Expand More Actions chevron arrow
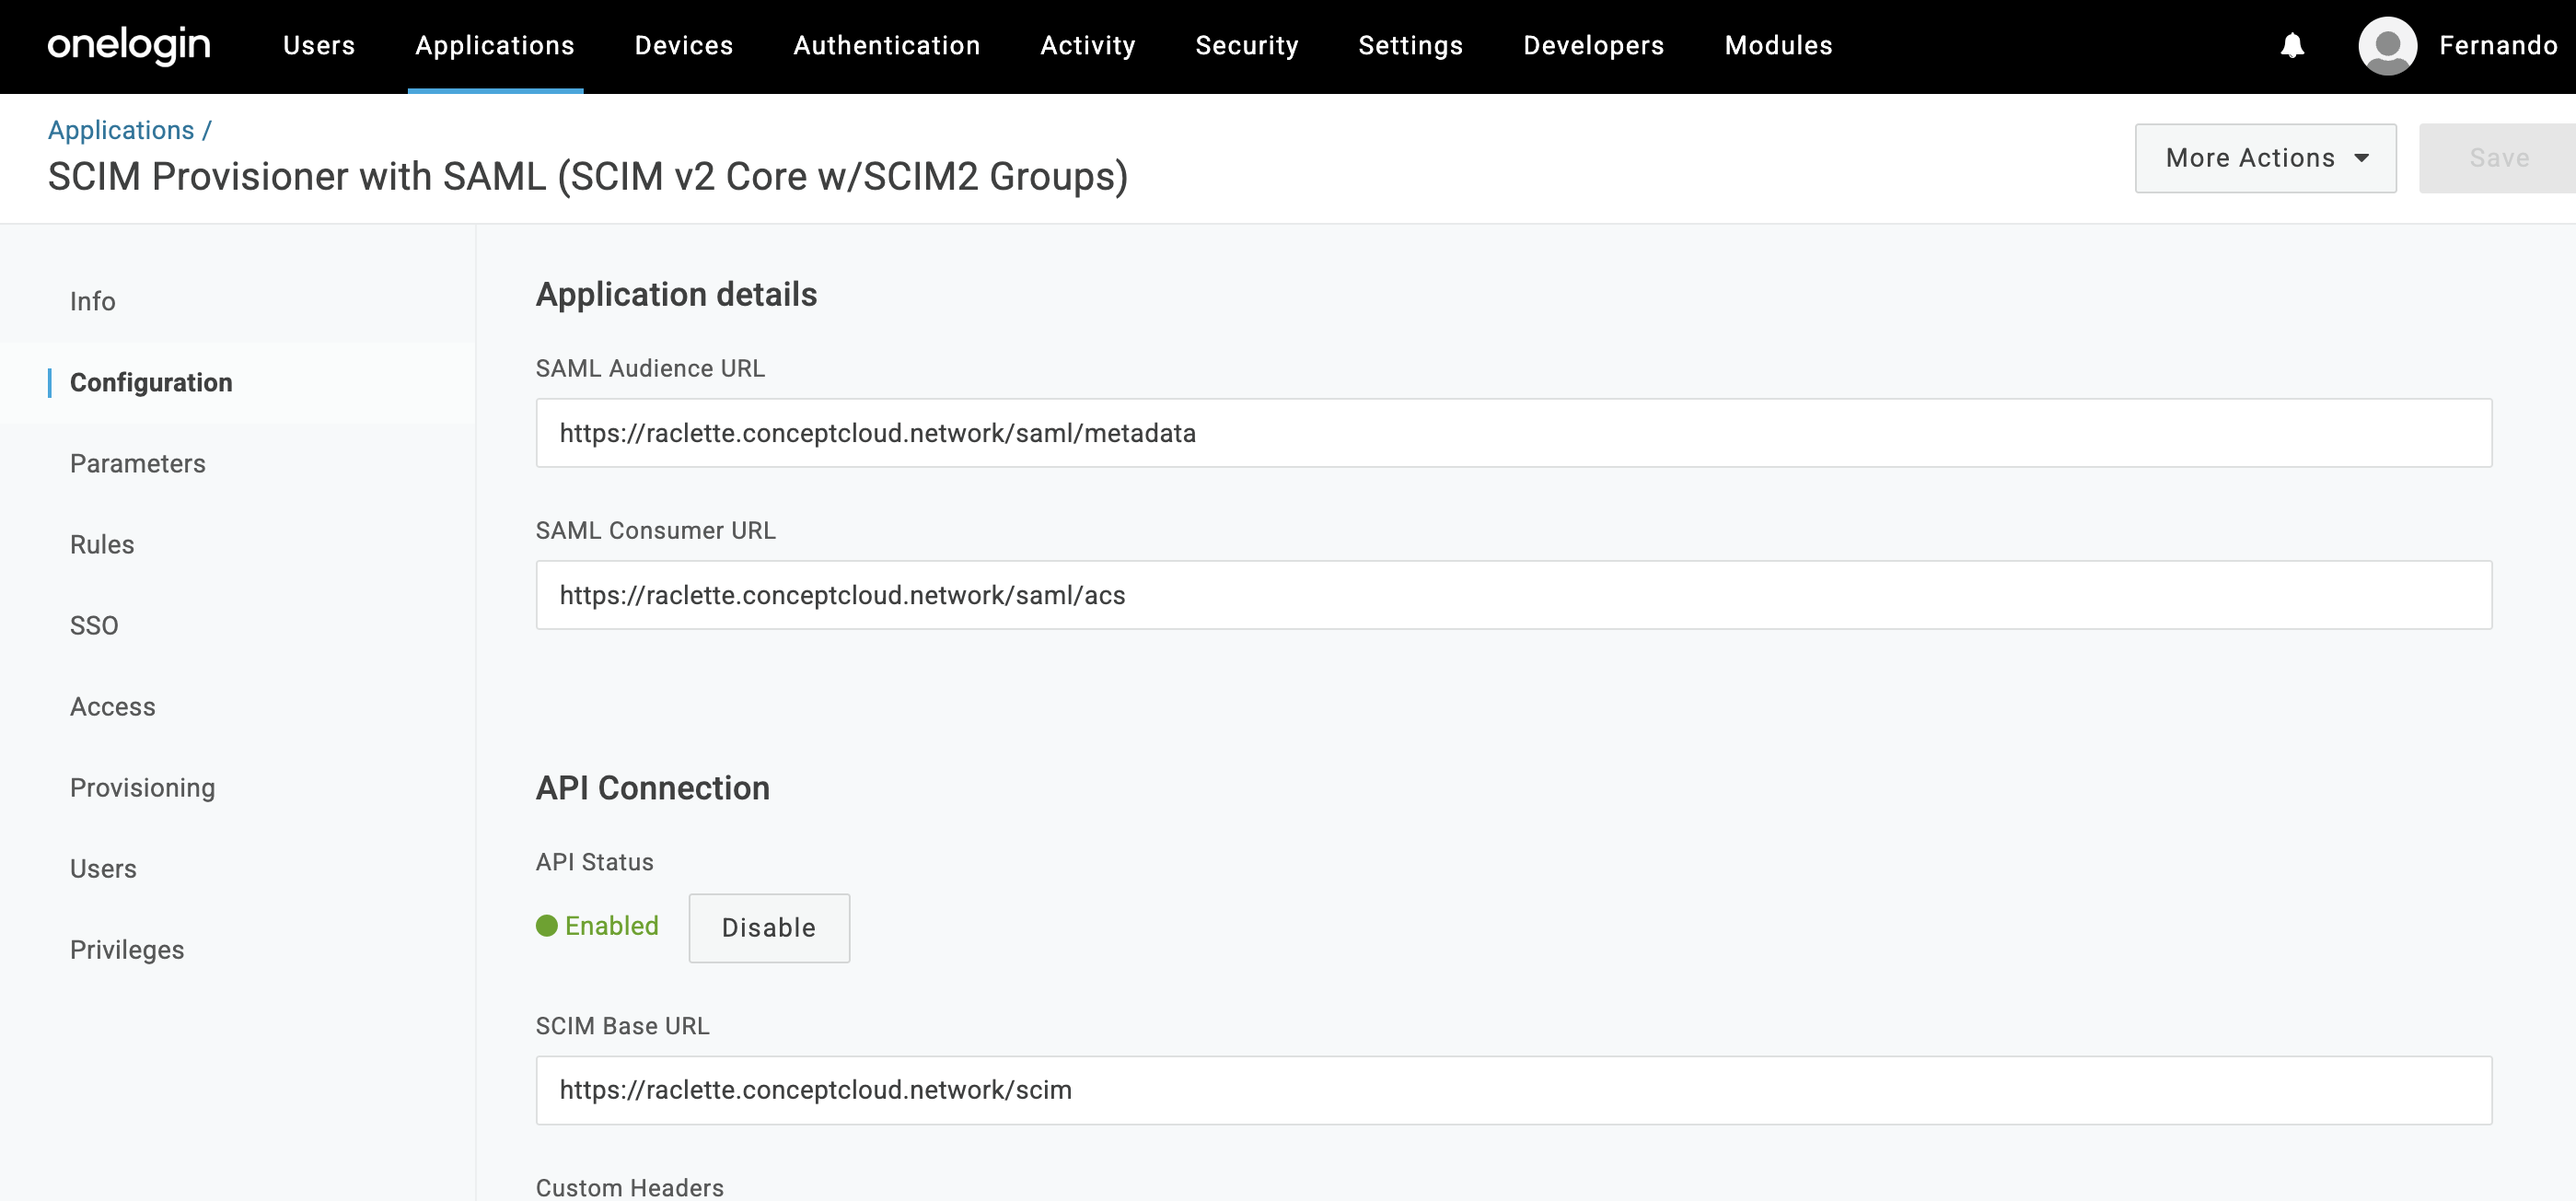 [x=2363, y=158]
